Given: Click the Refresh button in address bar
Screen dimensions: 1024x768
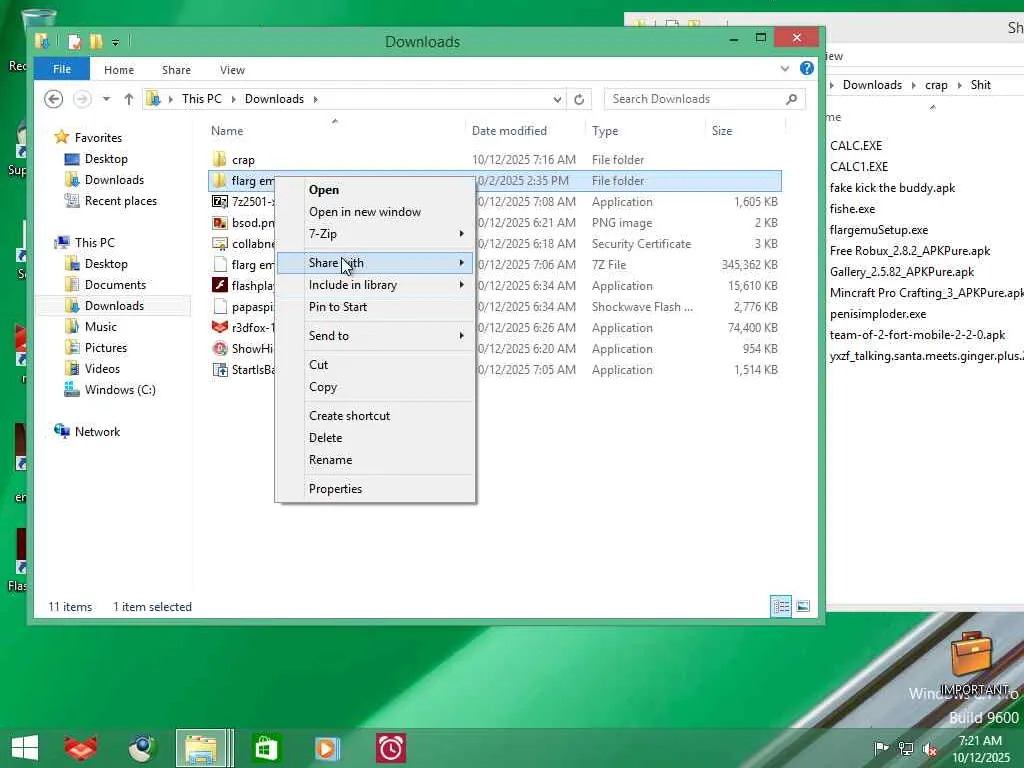Looking at the screenshot, I should pos(578,99).
